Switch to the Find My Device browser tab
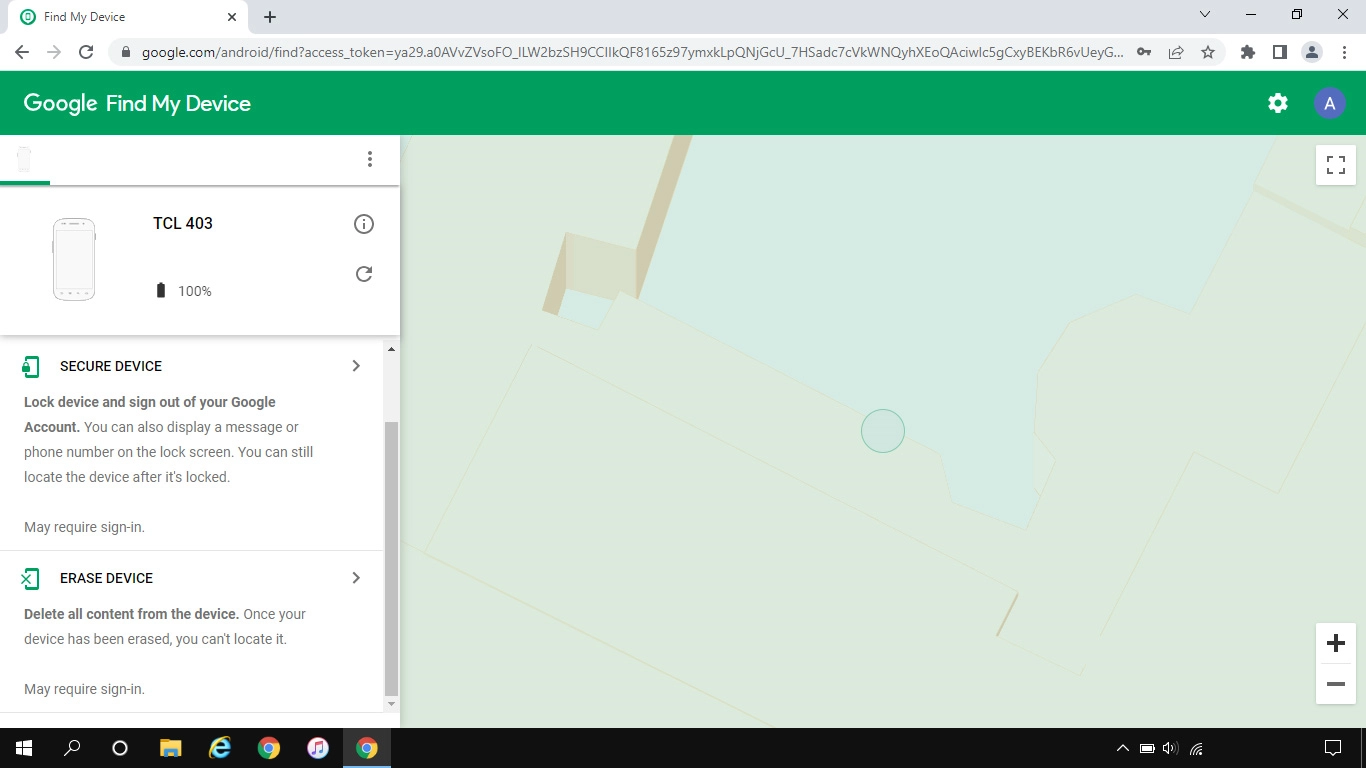The height and width of the screenshot is (768, 1366). coord(120,16)
